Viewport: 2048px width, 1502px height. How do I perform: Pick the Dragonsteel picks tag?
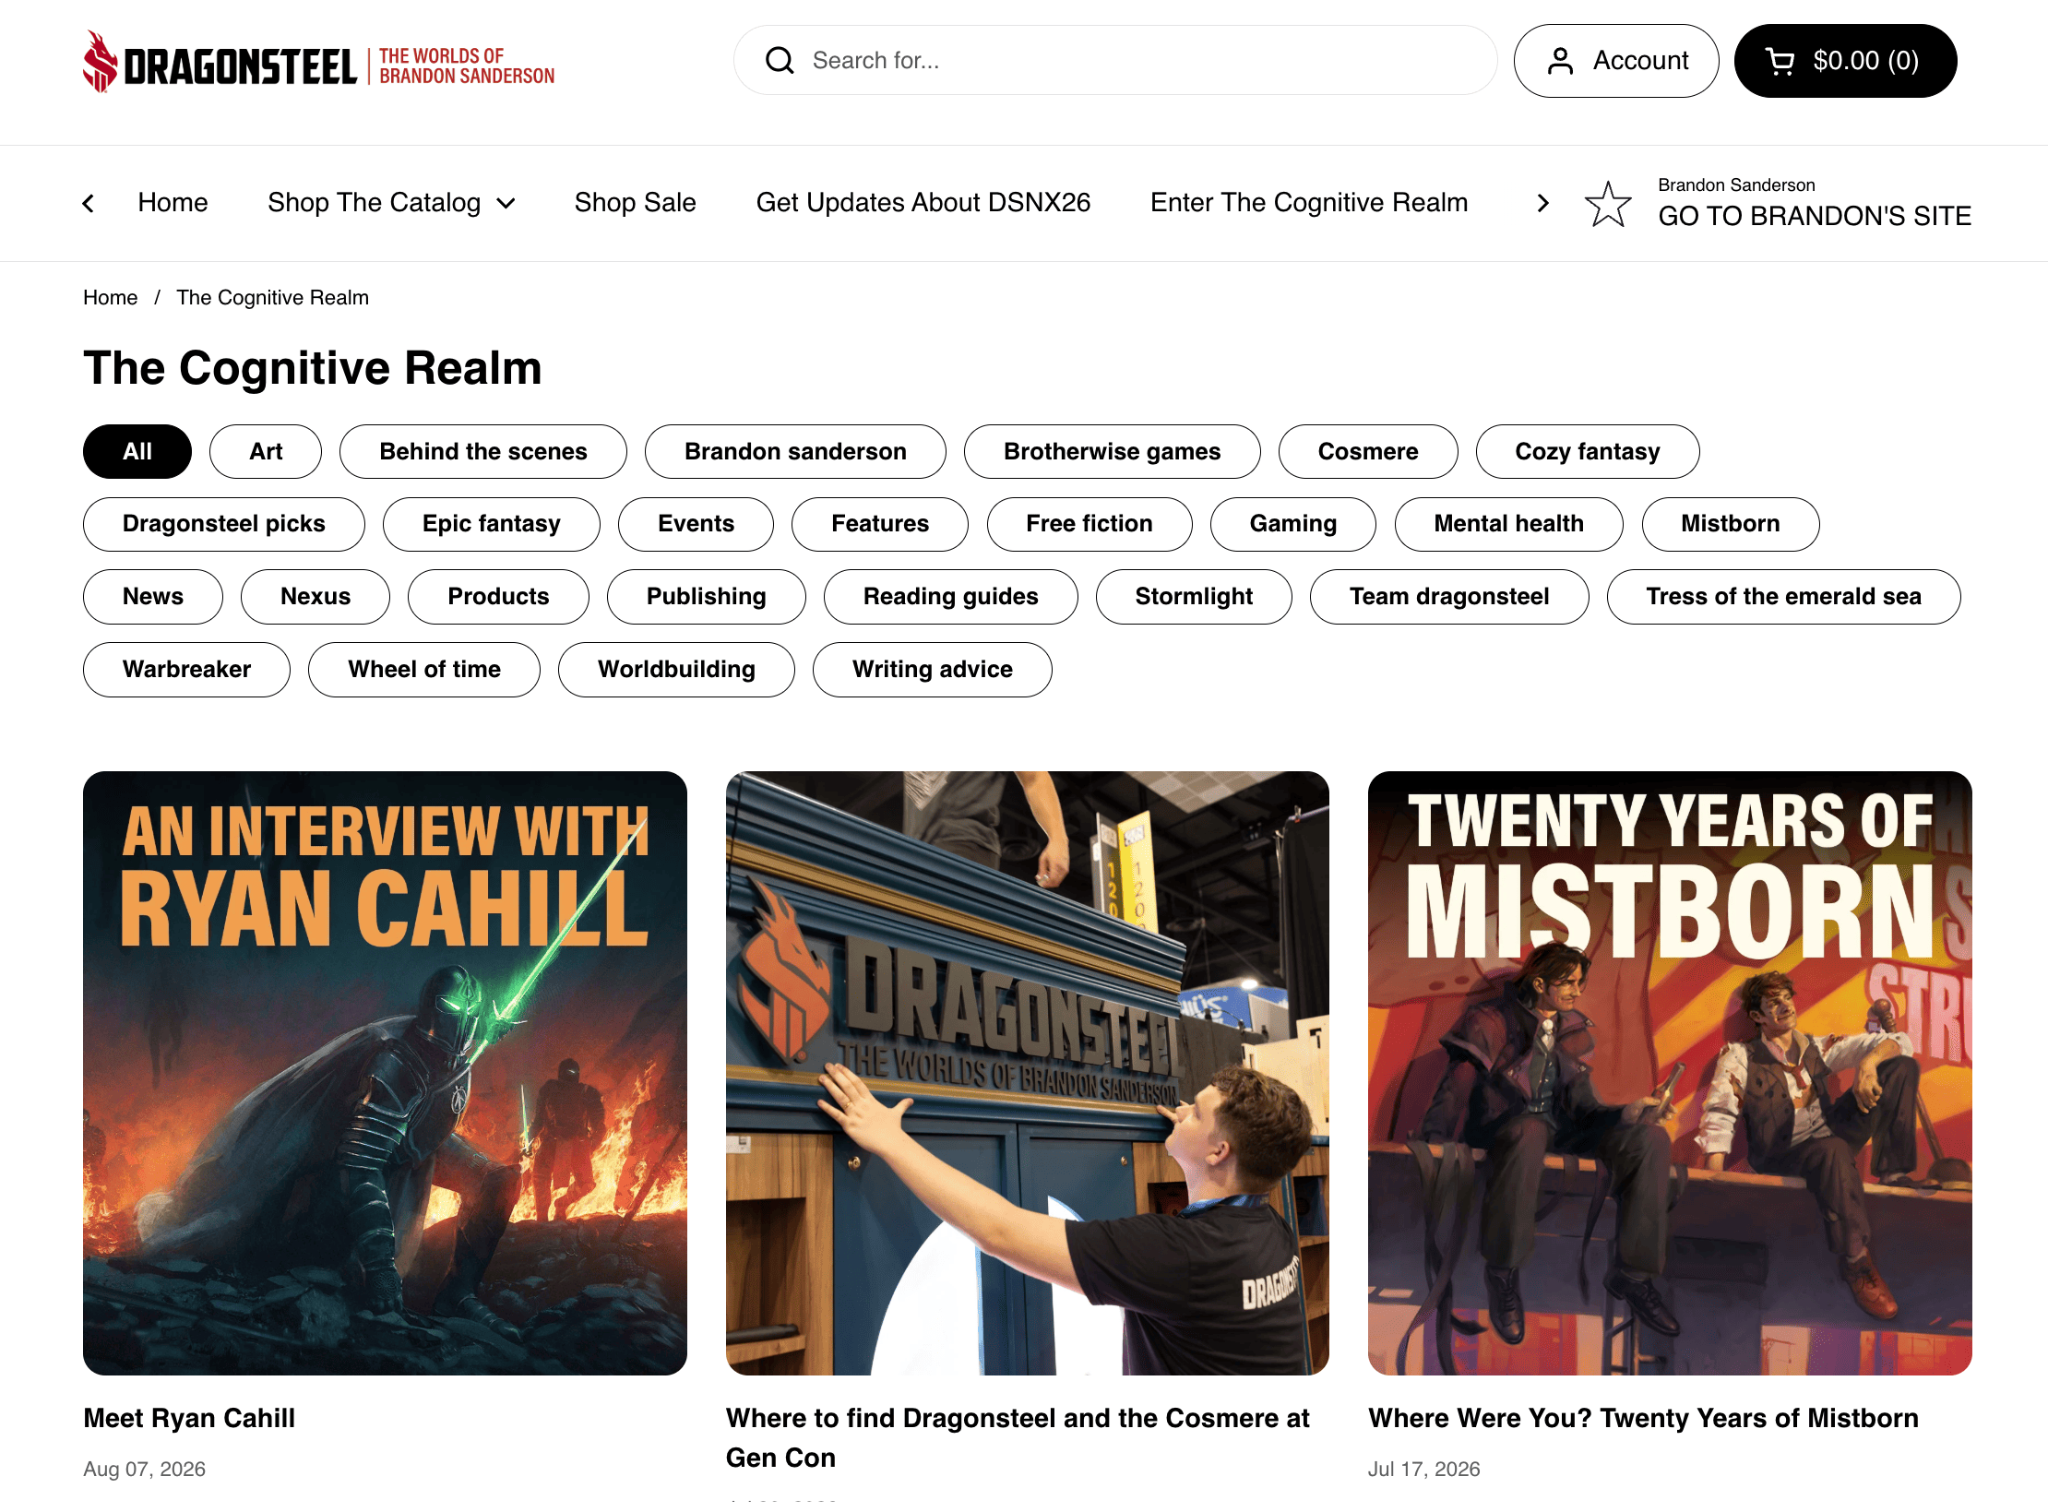[224, 524]
